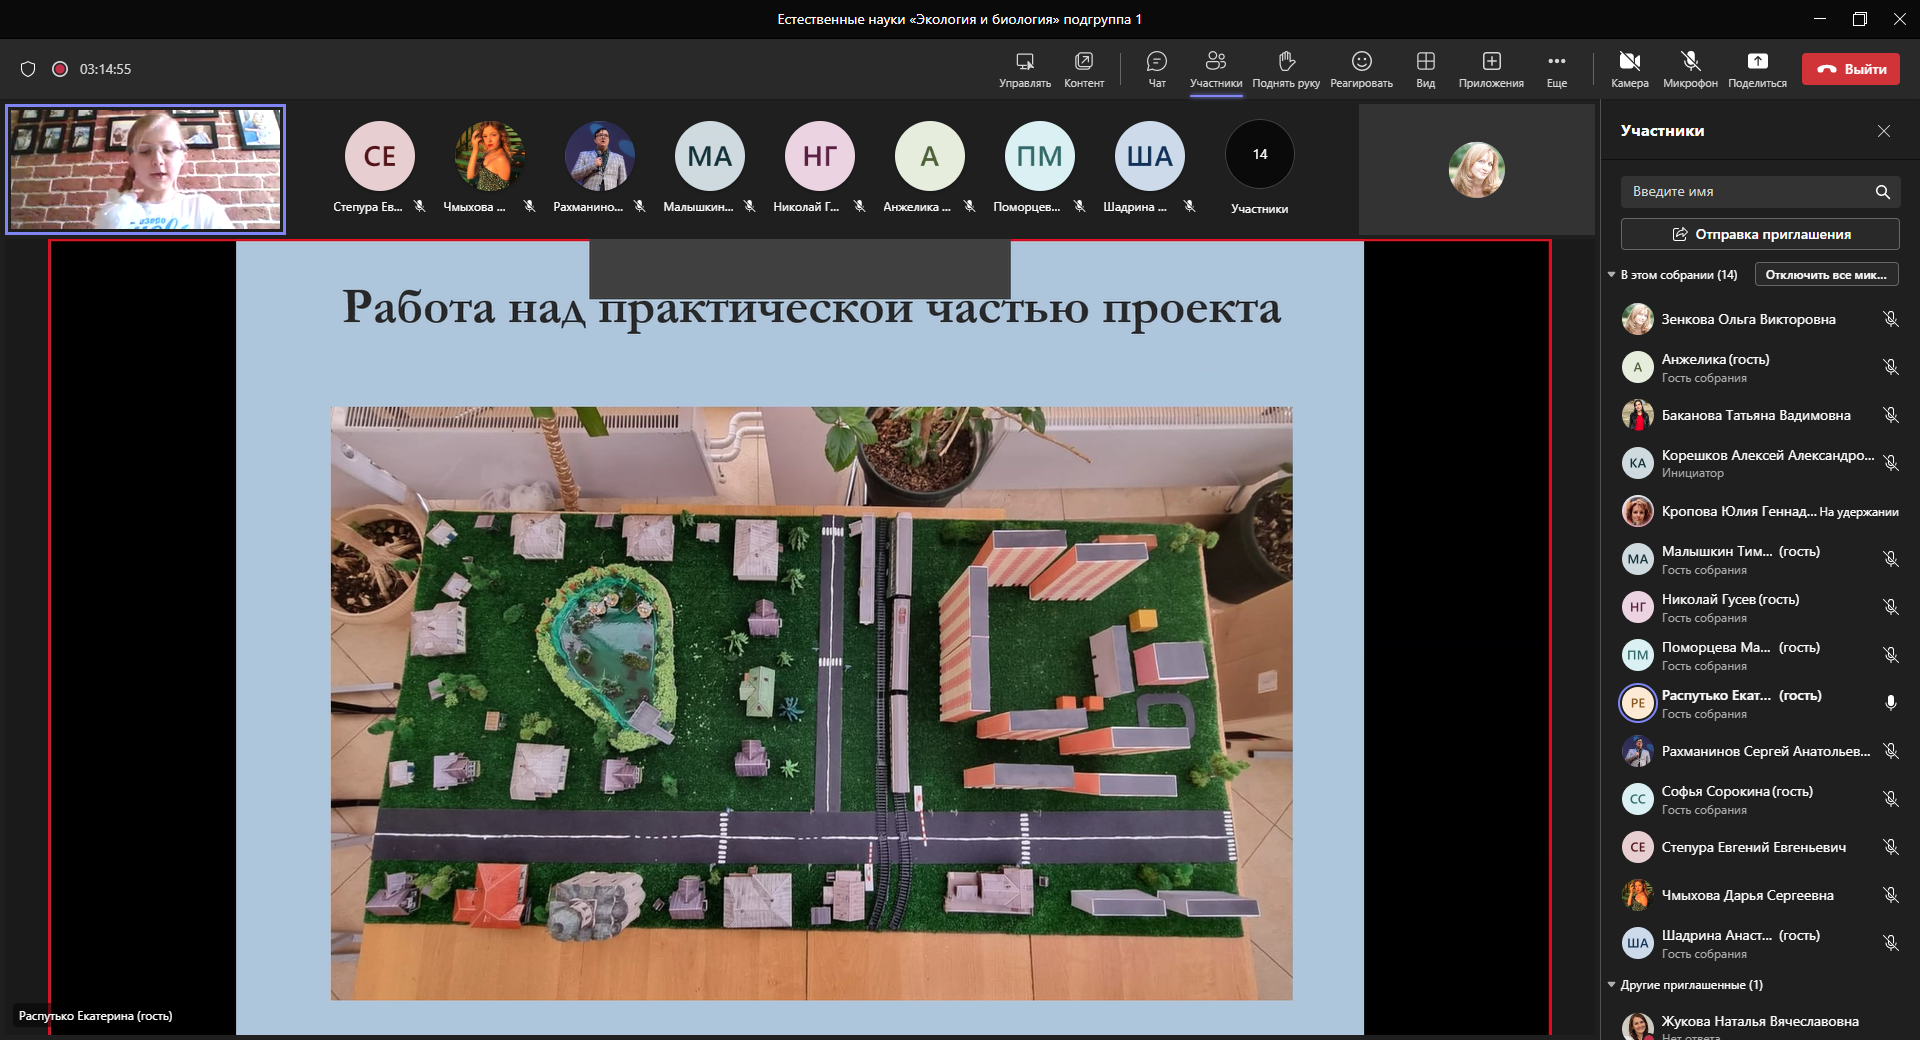
Task: Open the More options menu
Action: [x=1556, y=68]
